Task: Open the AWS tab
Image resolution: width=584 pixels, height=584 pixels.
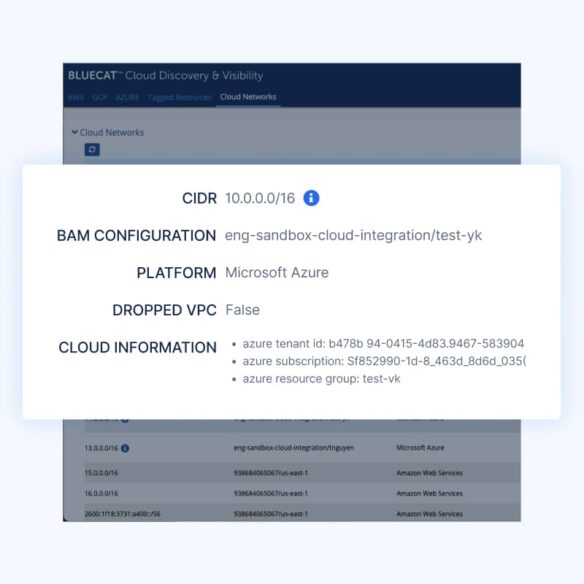Action: pos(76,98)
